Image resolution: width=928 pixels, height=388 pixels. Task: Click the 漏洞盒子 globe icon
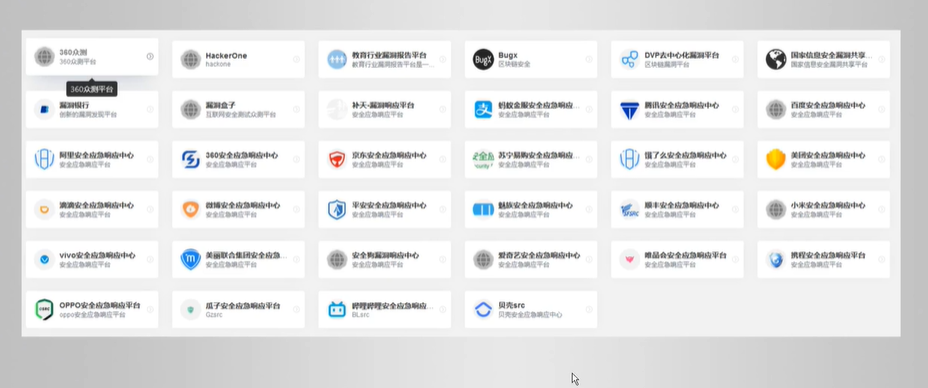coord(191,109)
